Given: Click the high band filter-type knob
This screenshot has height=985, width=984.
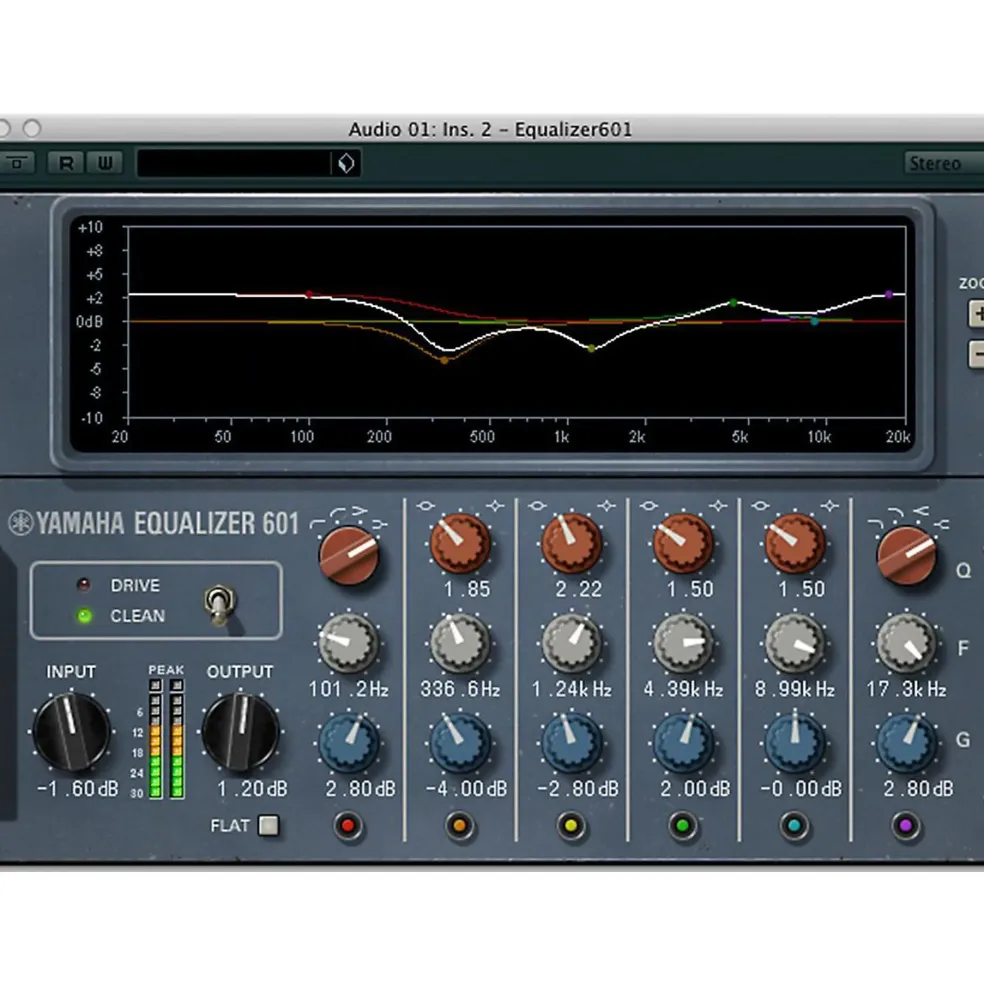Looking at the screenshot, I should (906, 555).
